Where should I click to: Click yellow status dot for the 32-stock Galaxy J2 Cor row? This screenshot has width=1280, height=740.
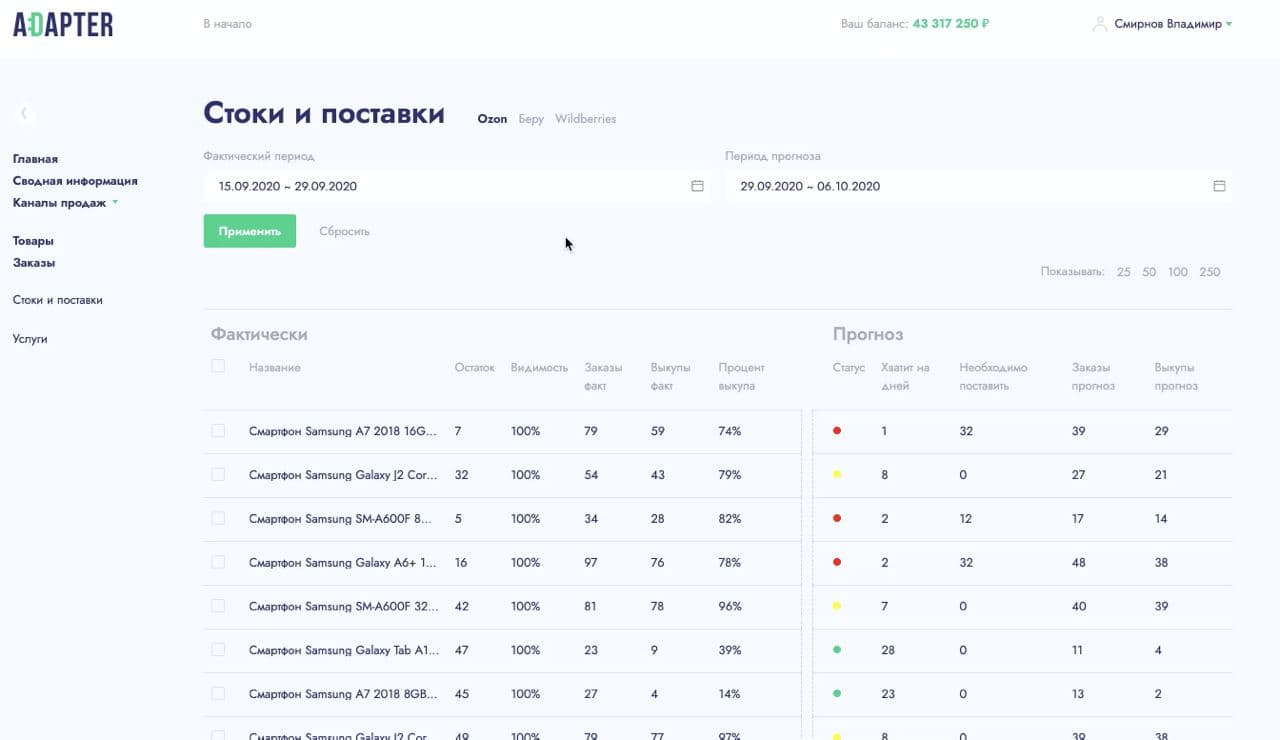point(837,475)
